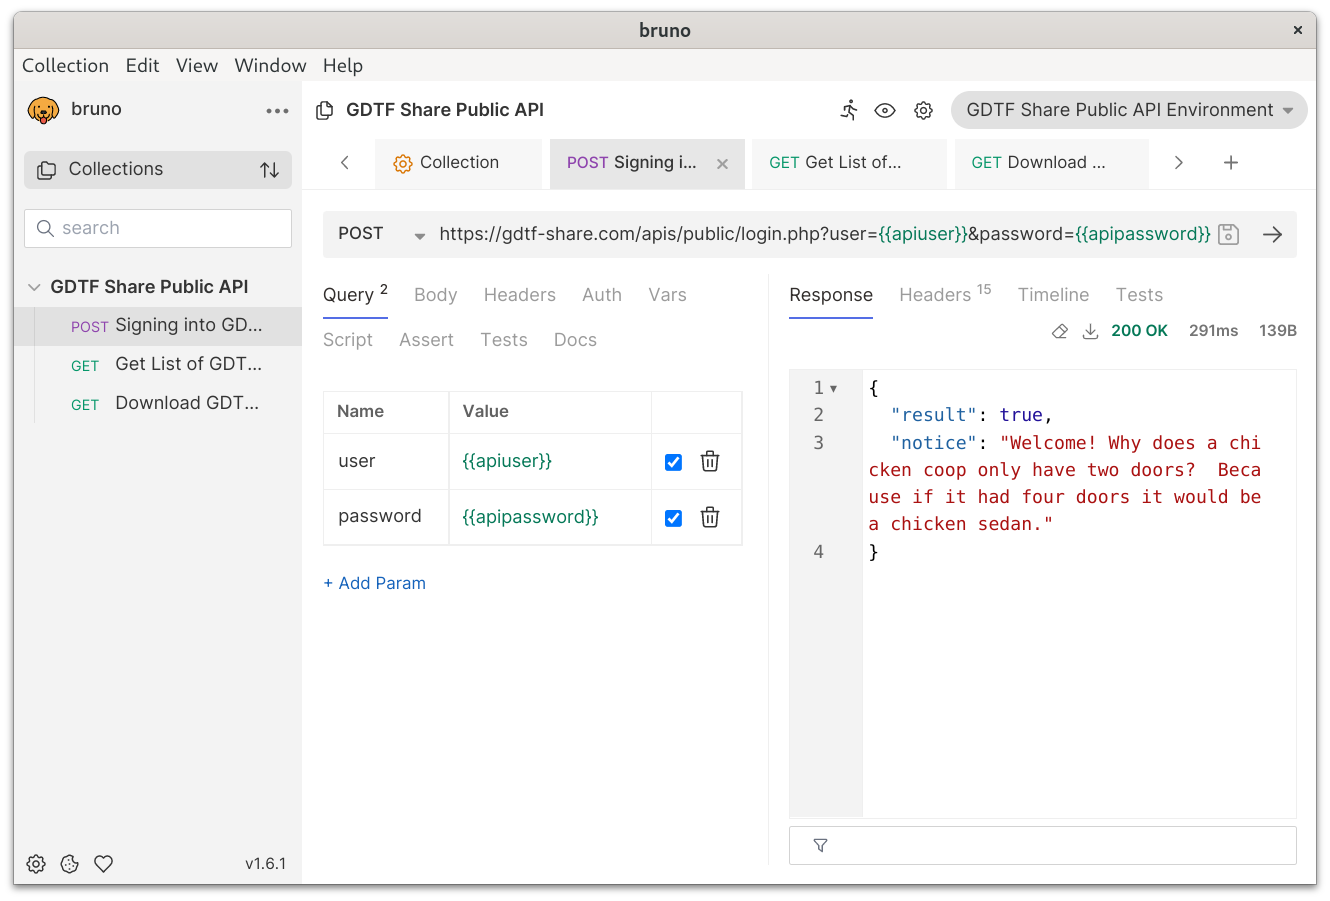The image size is (1330, 901).
Task: Click the runner icon in collection header
Action: tap(849, 110)
